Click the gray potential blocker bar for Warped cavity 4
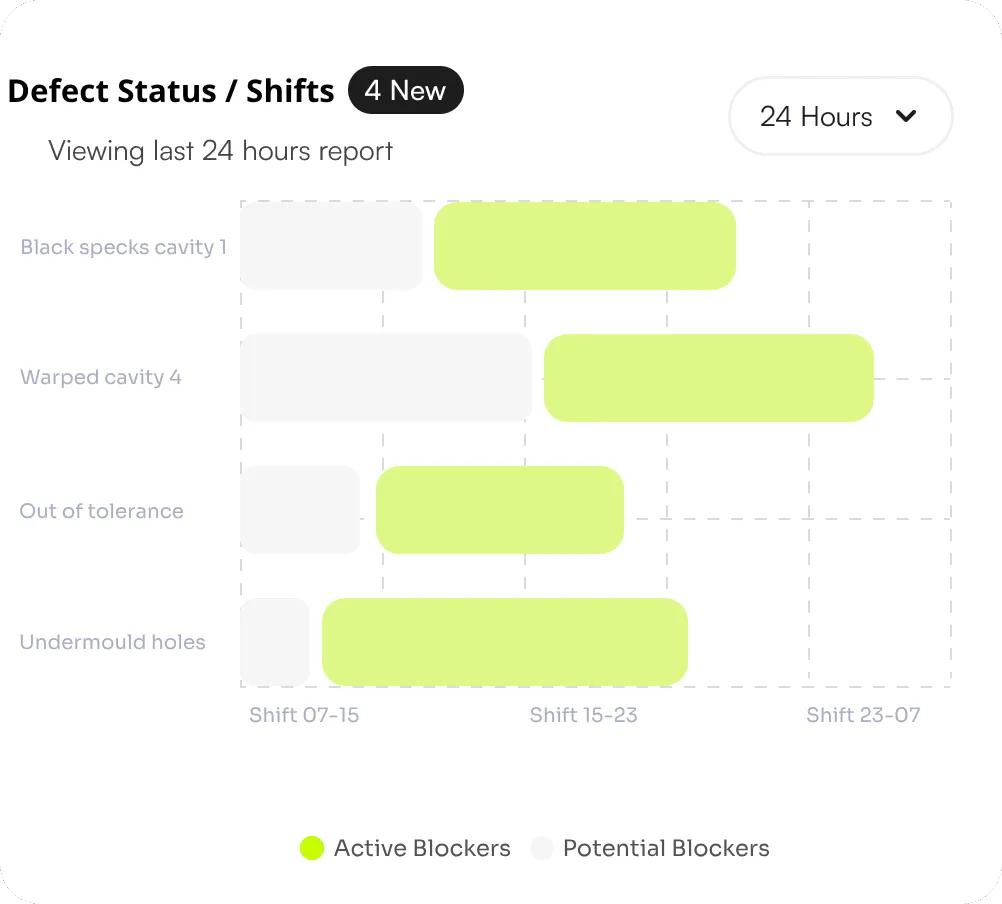 pos(385,378)
